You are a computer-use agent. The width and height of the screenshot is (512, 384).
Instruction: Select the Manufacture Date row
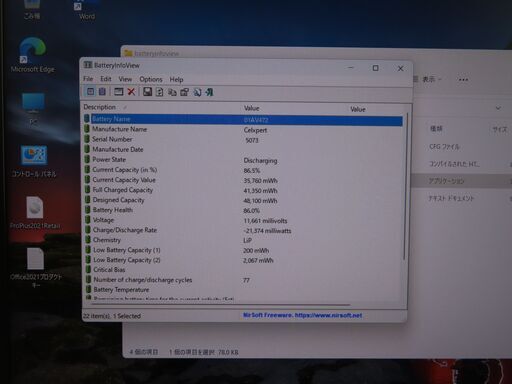243,149
